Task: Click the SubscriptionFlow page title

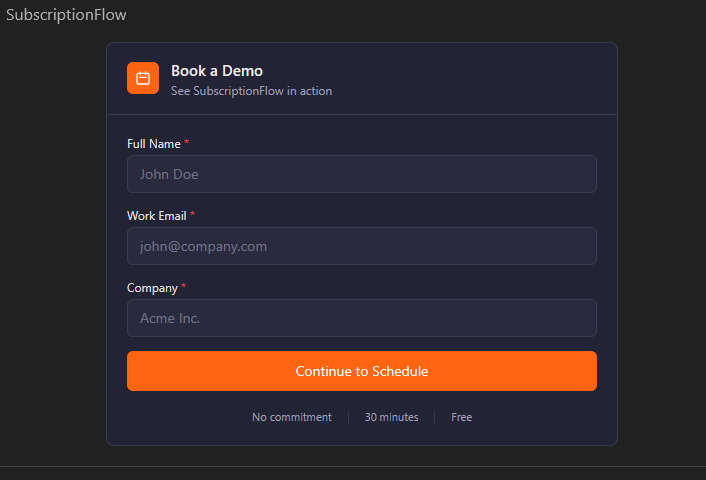Action: click(x=66, y=15)
